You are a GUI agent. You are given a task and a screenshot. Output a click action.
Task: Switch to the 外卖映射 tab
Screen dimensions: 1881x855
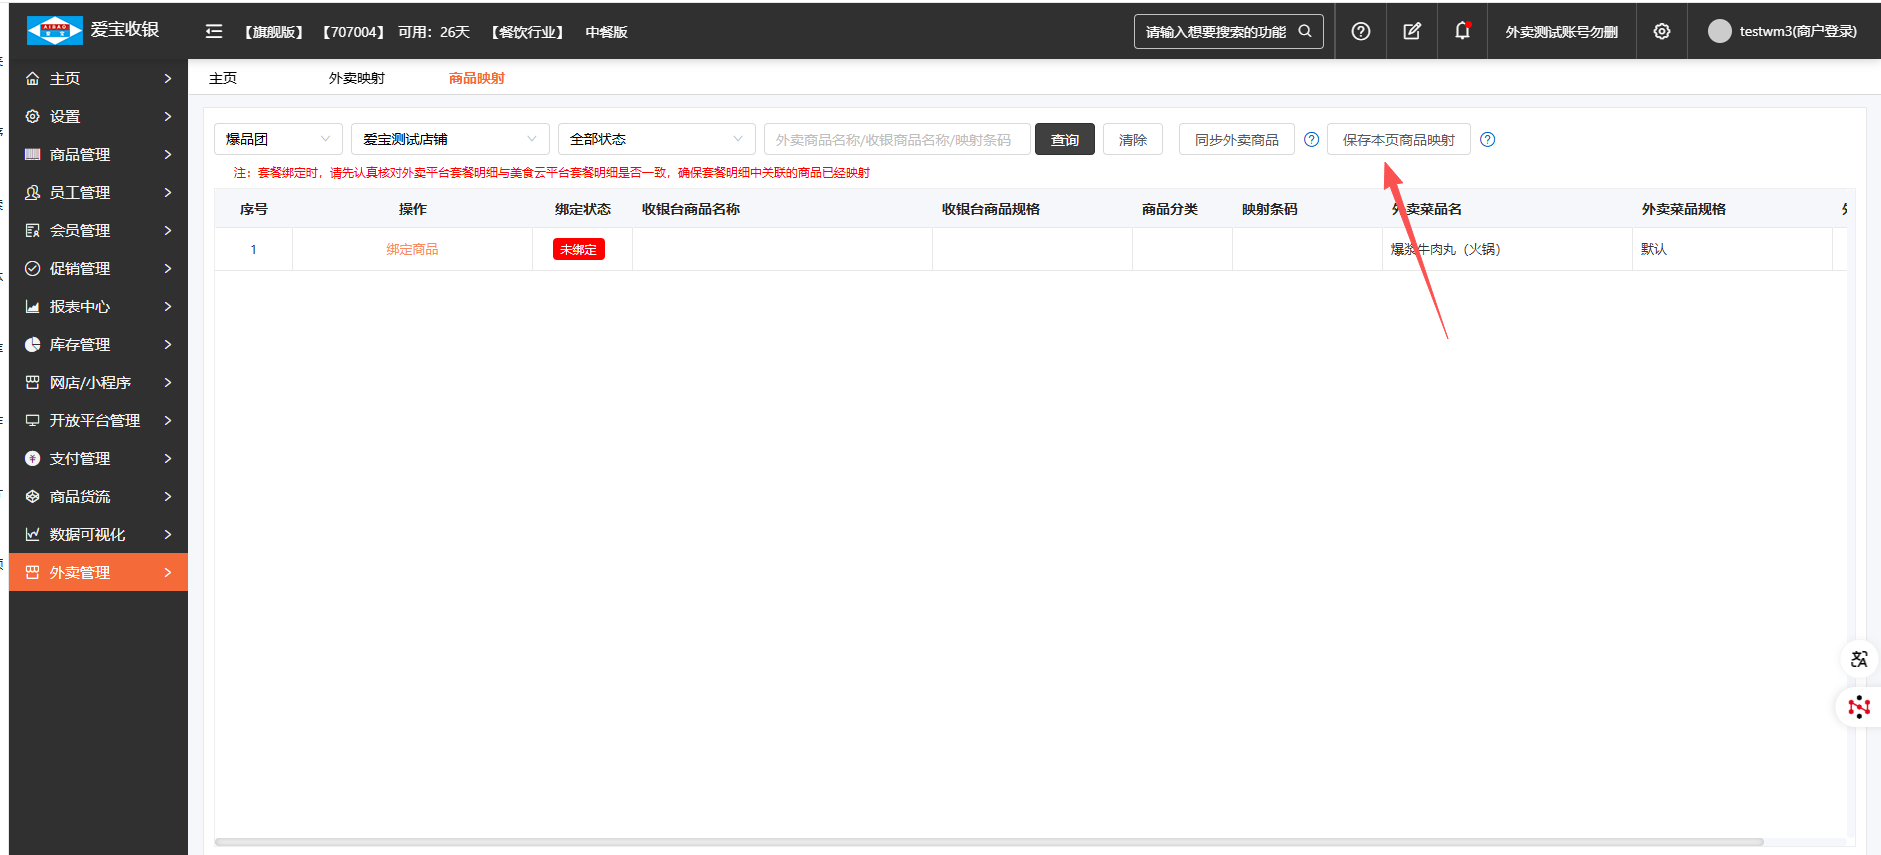pos(356,78)
